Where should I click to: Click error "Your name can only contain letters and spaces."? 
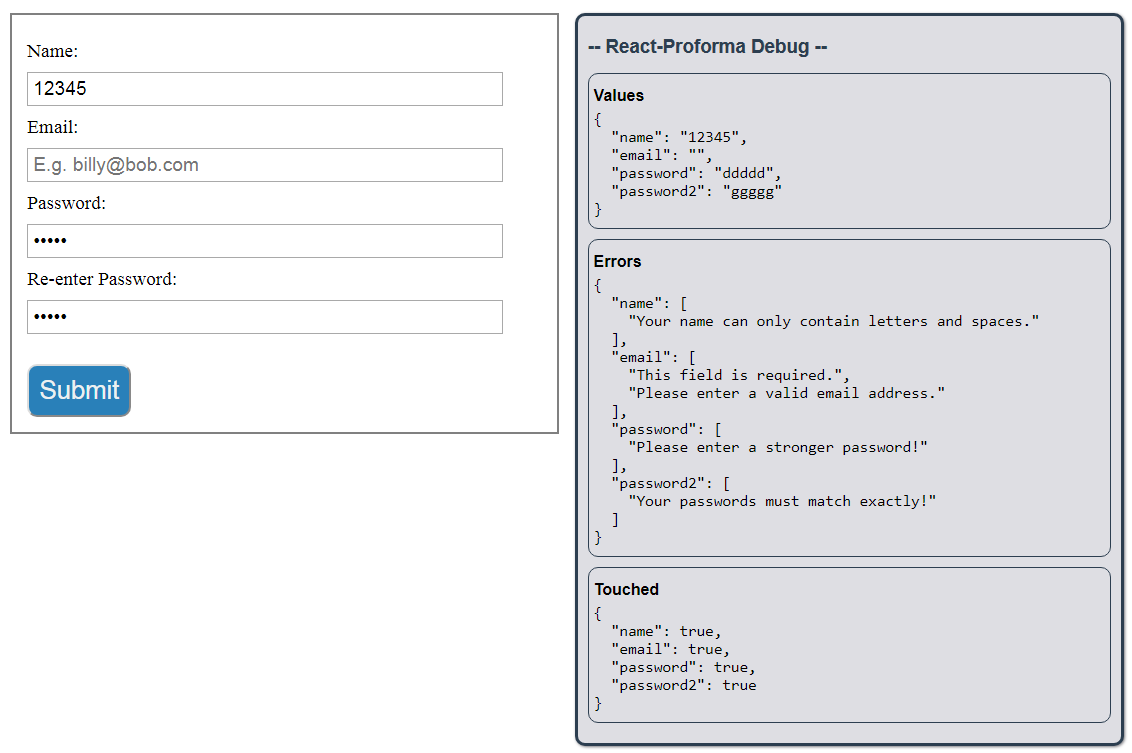(833, 321)
